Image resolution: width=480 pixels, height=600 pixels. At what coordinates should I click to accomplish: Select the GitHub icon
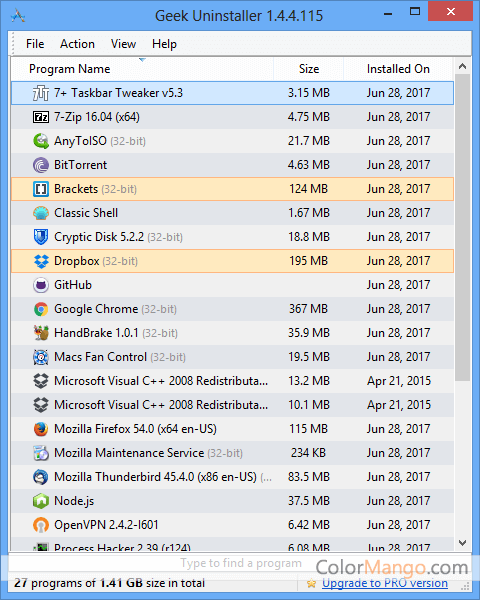tap(41, 285)
